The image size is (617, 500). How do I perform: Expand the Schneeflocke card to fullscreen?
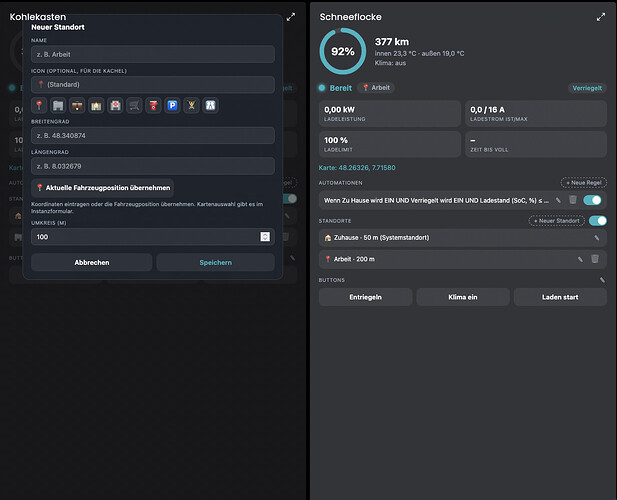pyautogui.click(x=600, y=17)
